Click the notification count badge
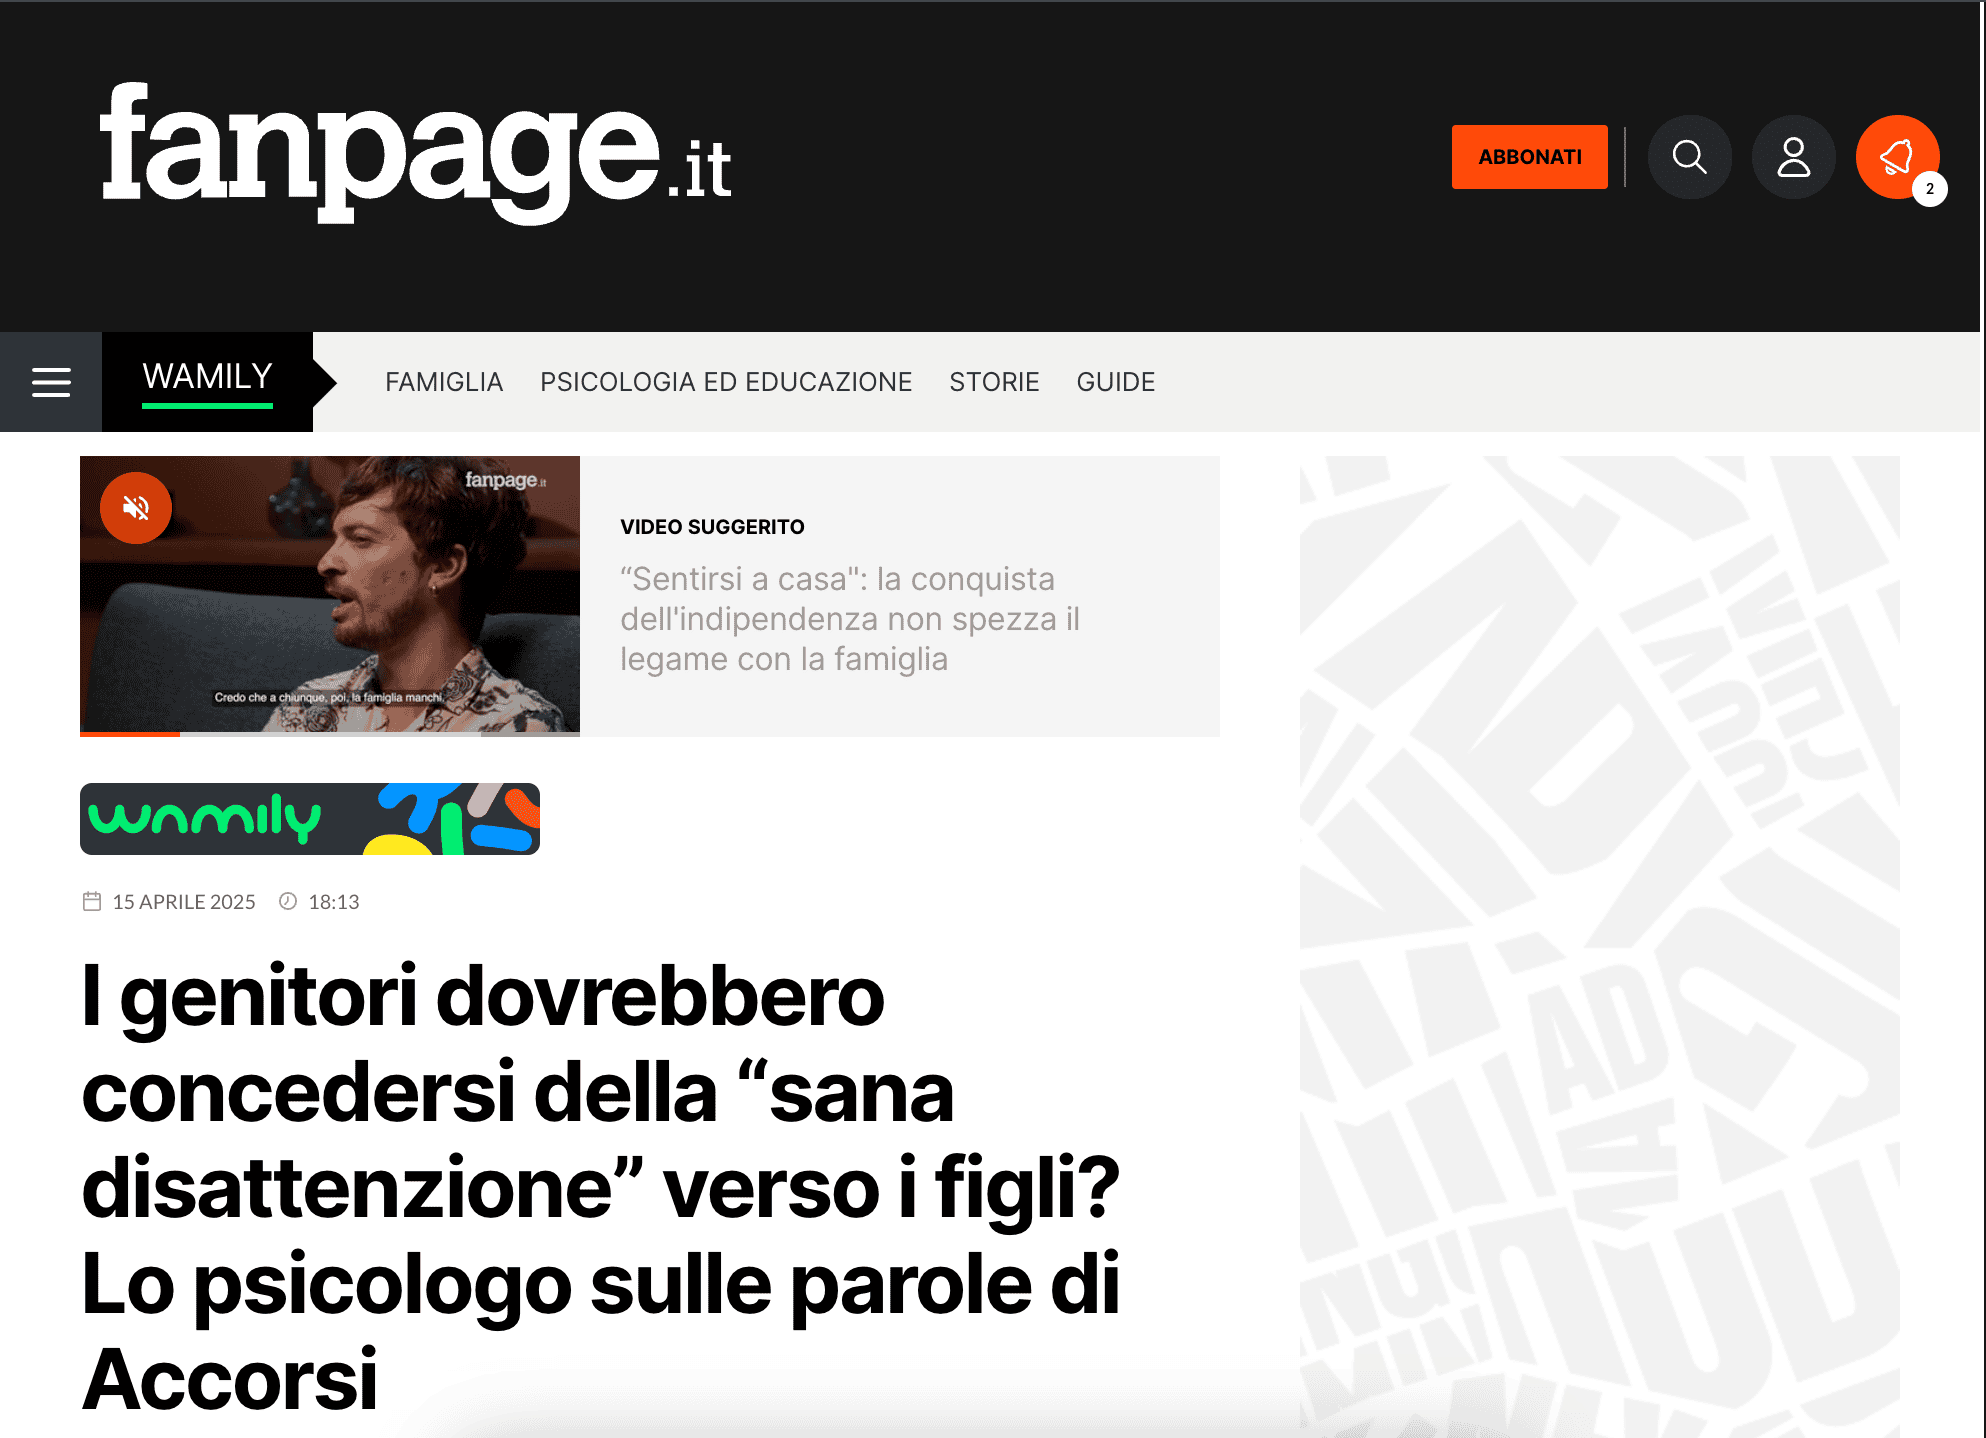The width and height of the screenshot is (1986, 1438). [x=1930, y=189]
